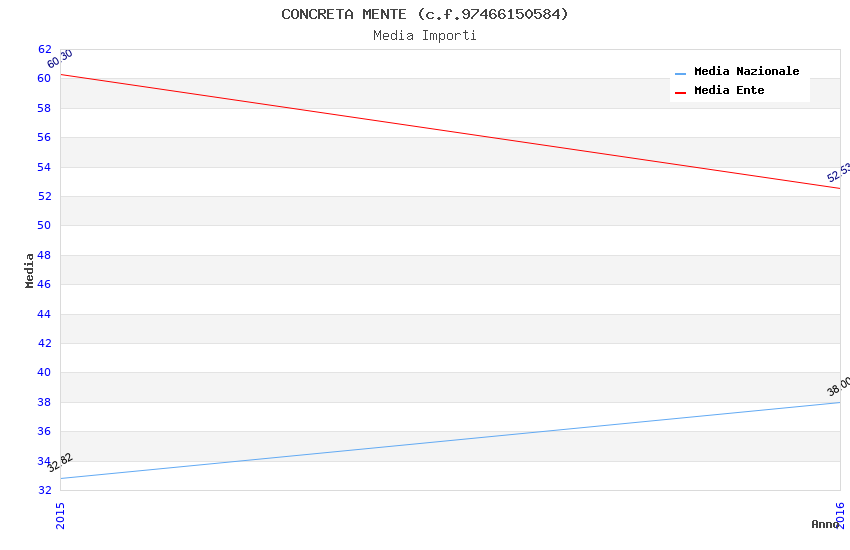This screenshot has height=550, width=850.
Task: Select the 52.53 data point label
Action: point(838,173)
